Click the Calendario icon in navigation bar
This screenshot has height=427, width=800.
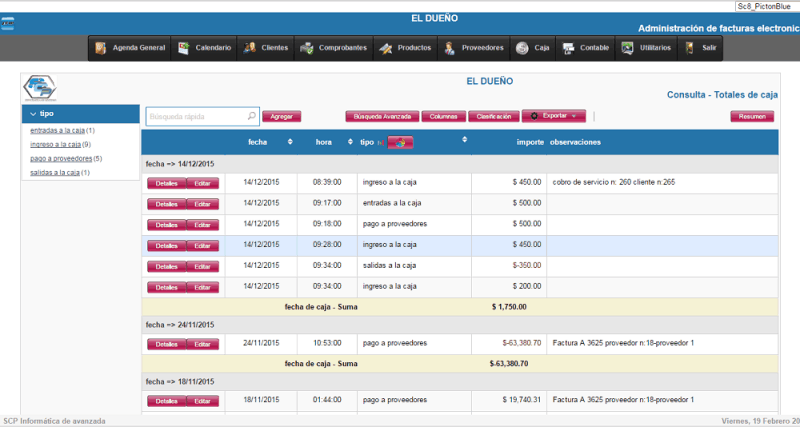pos(184,48)
